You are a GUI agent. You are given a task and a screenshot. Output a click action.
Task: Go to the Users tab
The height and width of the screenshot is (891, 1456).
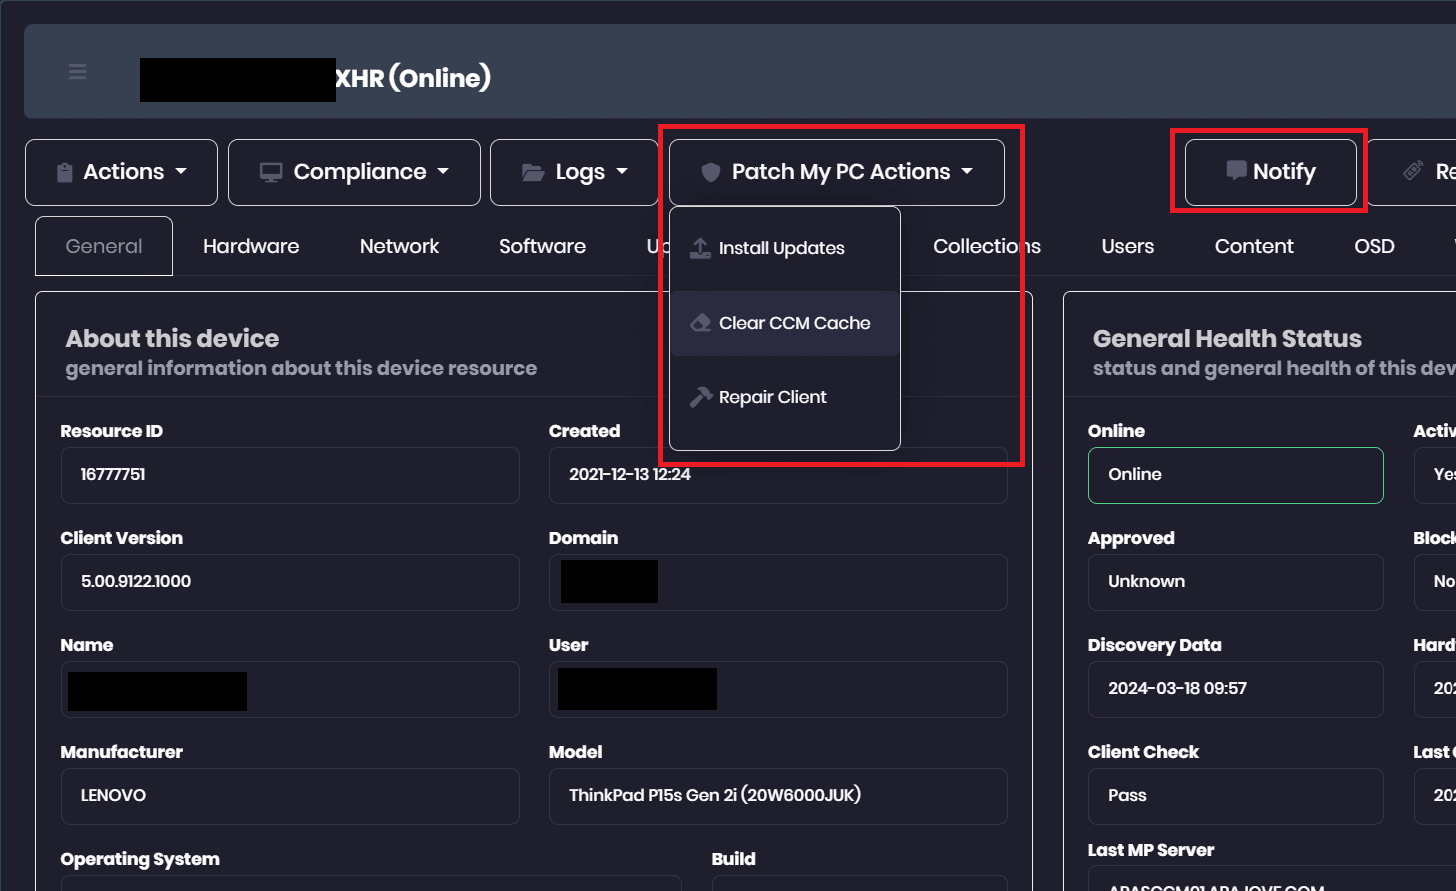[1127, 246]
